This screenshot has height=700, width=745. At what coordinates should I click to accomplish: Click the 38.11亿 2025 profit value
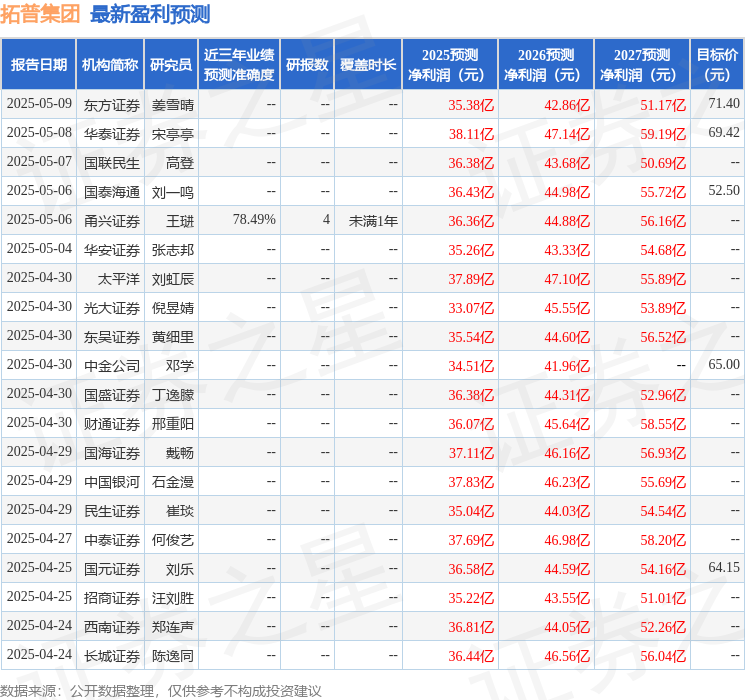click(471, 134)
